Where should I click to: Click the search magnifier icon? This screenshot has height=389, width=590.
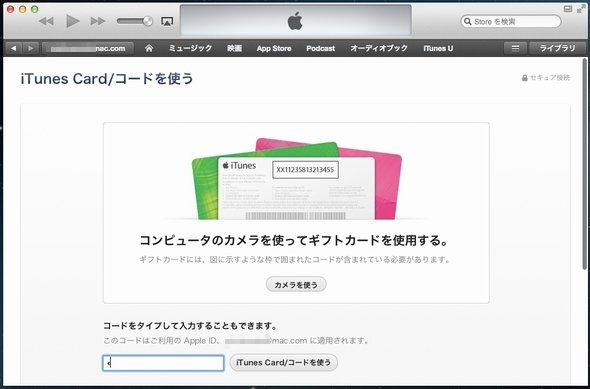(x=467, y=21)
